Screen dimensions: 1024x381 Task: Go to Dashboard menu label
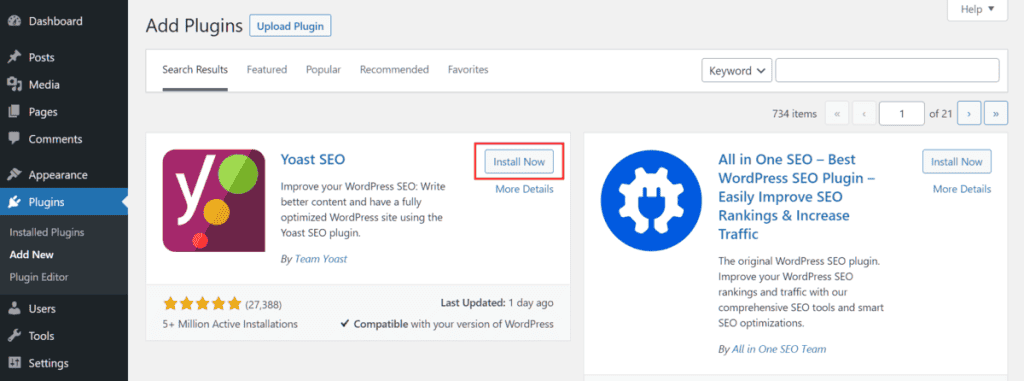[56, 21]
